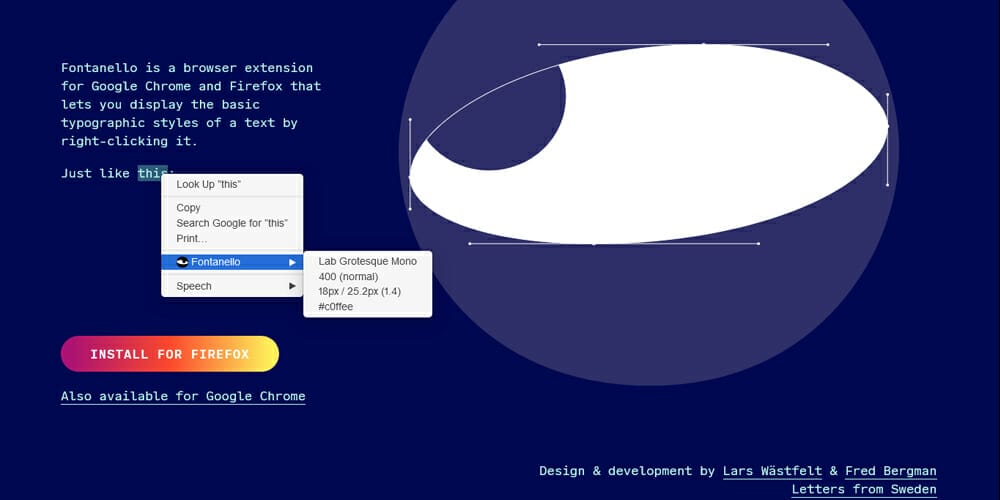This screenshot has width=1000, height=500.
Task: Click the white eye-shaped logo illustration
Action: point(649,144)
